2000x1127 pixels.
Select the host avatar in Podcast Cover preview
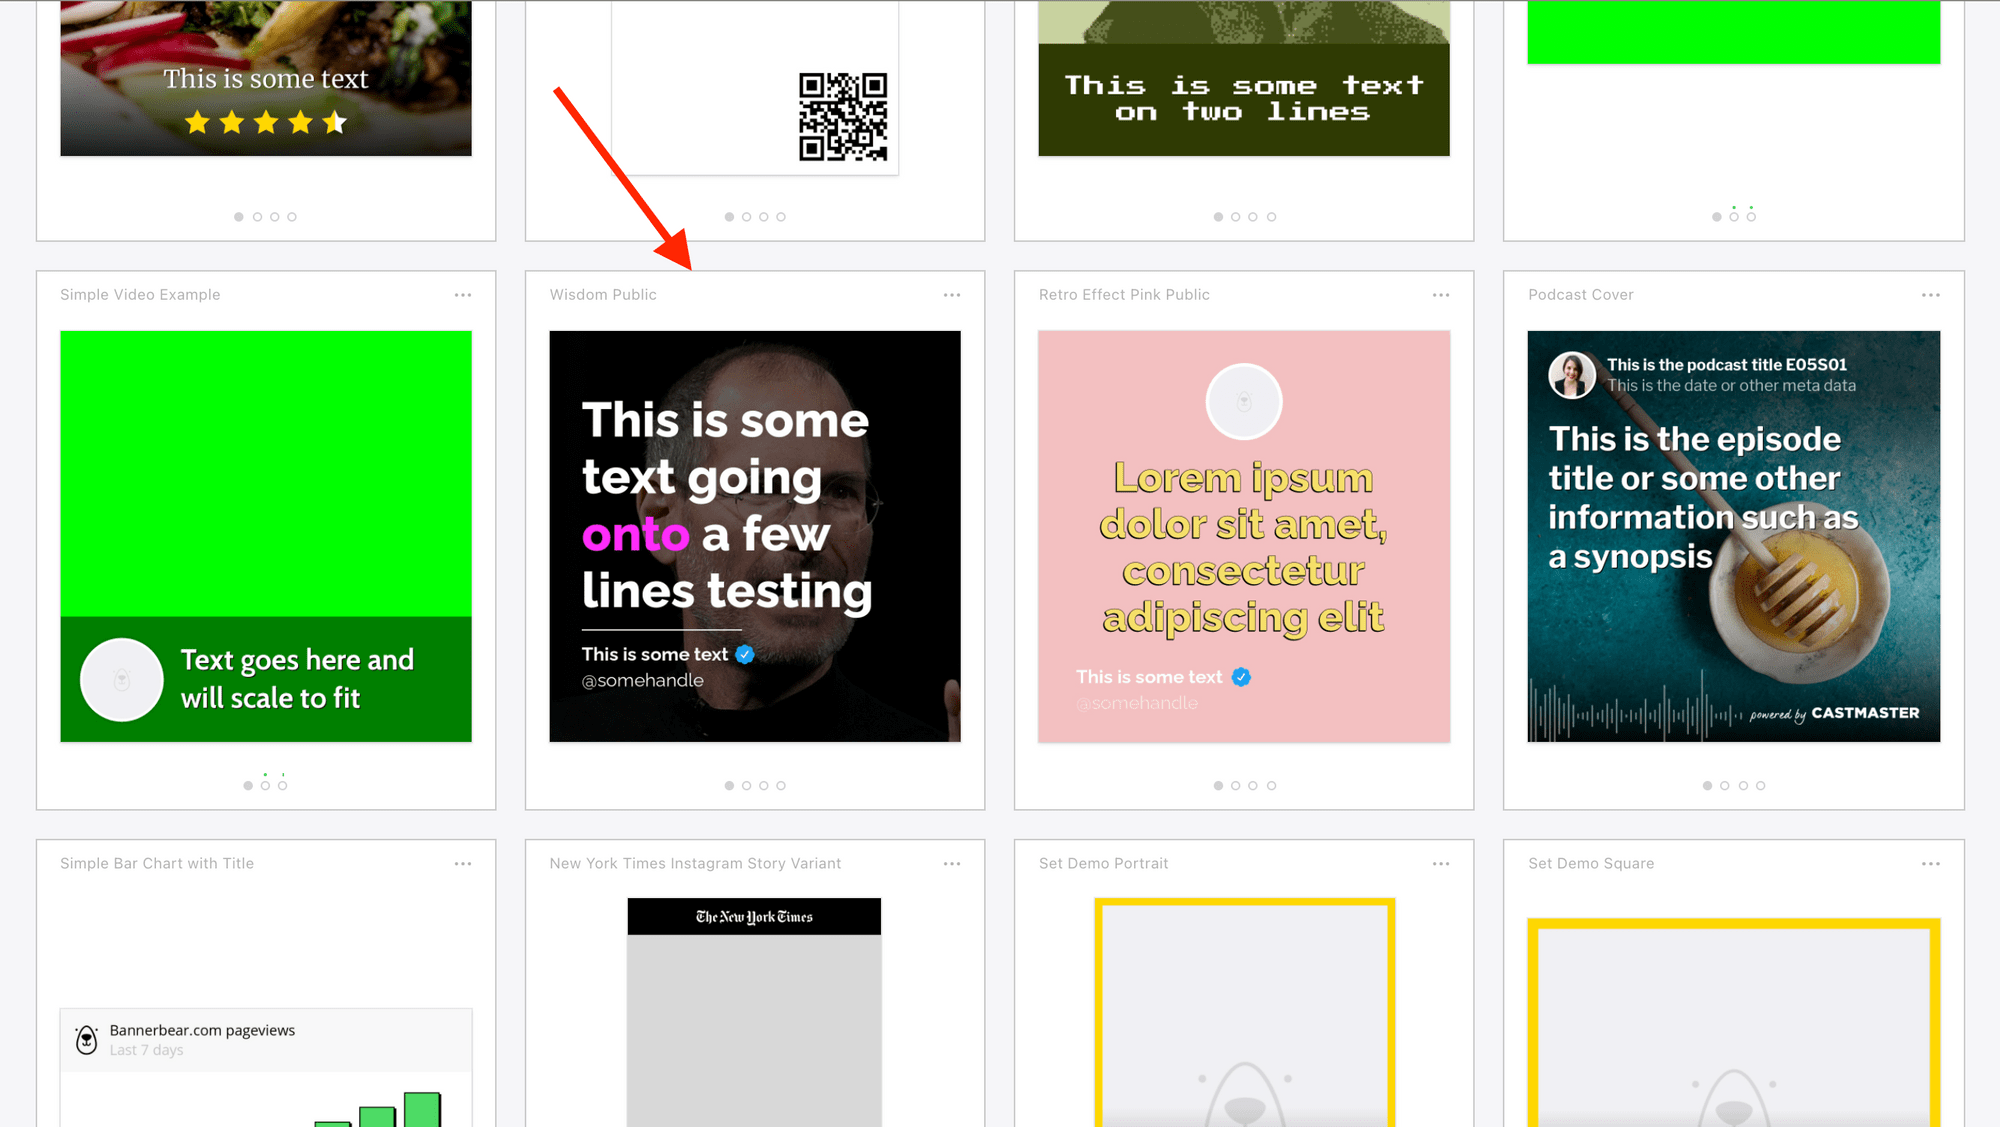click(x=1572, y=375)
